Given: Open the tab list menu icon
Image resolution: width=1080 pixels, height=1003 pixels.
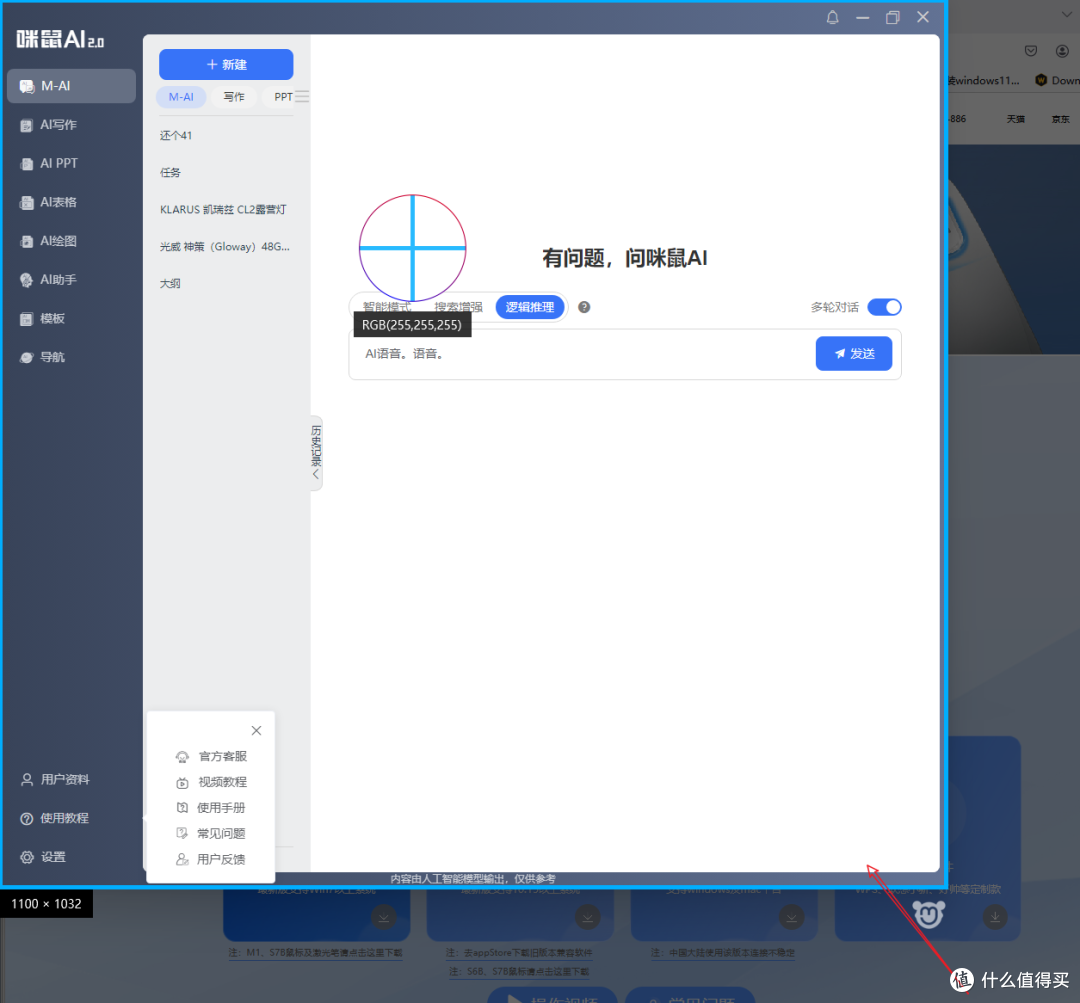Looking at the screenshot, I should (302, 97).
